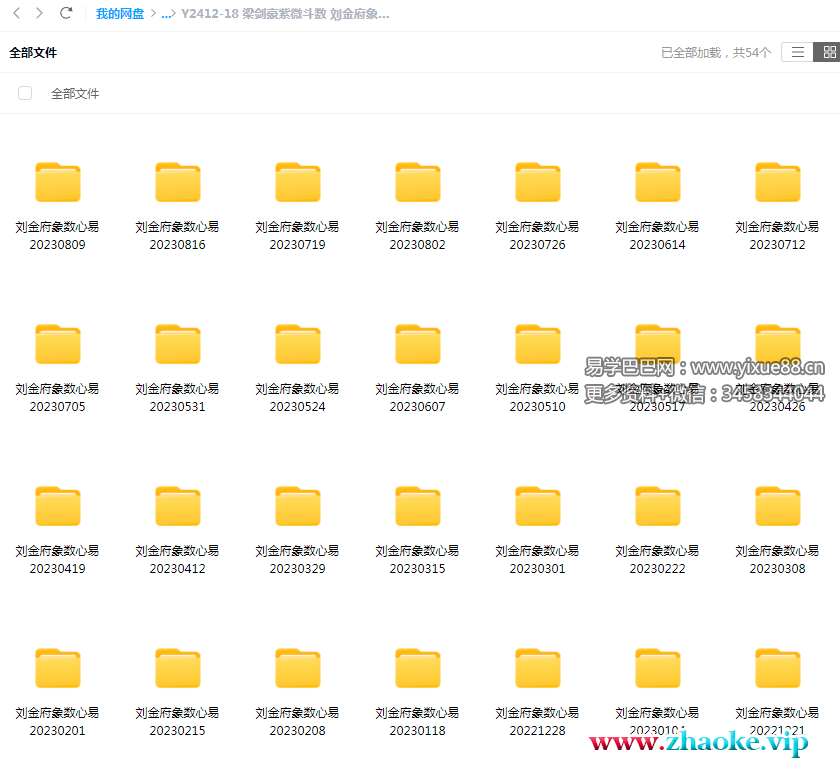840x760 pixels.
Task: Tick the 全部文件 select-all checkbox
Action: 25,93
